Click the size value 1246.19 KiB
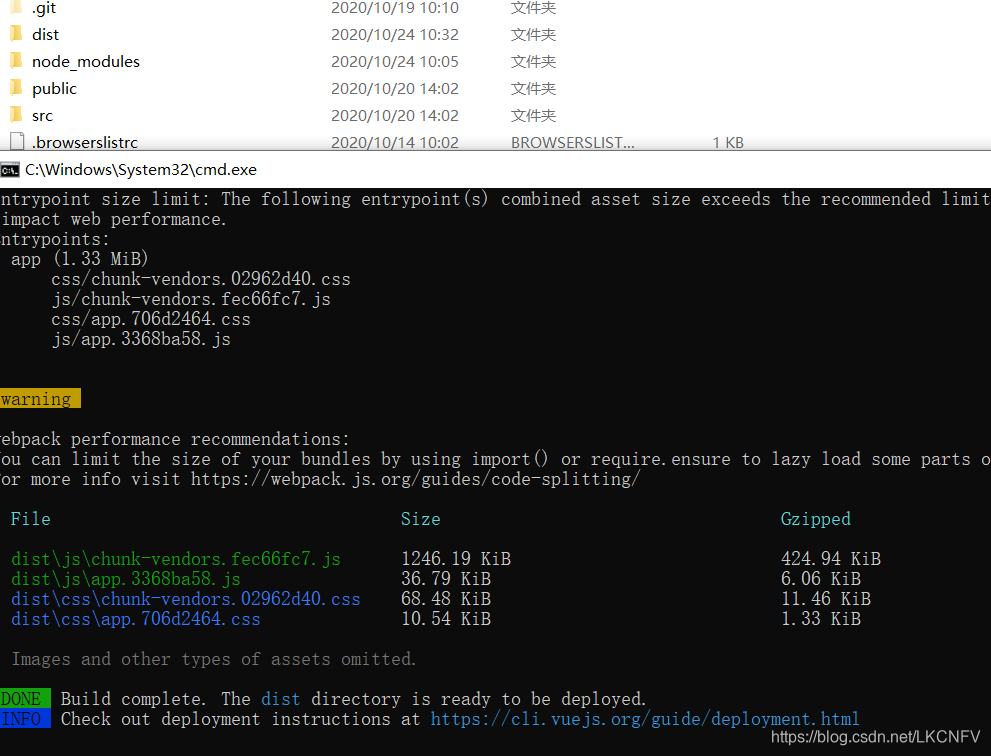991x756 pixels. [456, 559]
